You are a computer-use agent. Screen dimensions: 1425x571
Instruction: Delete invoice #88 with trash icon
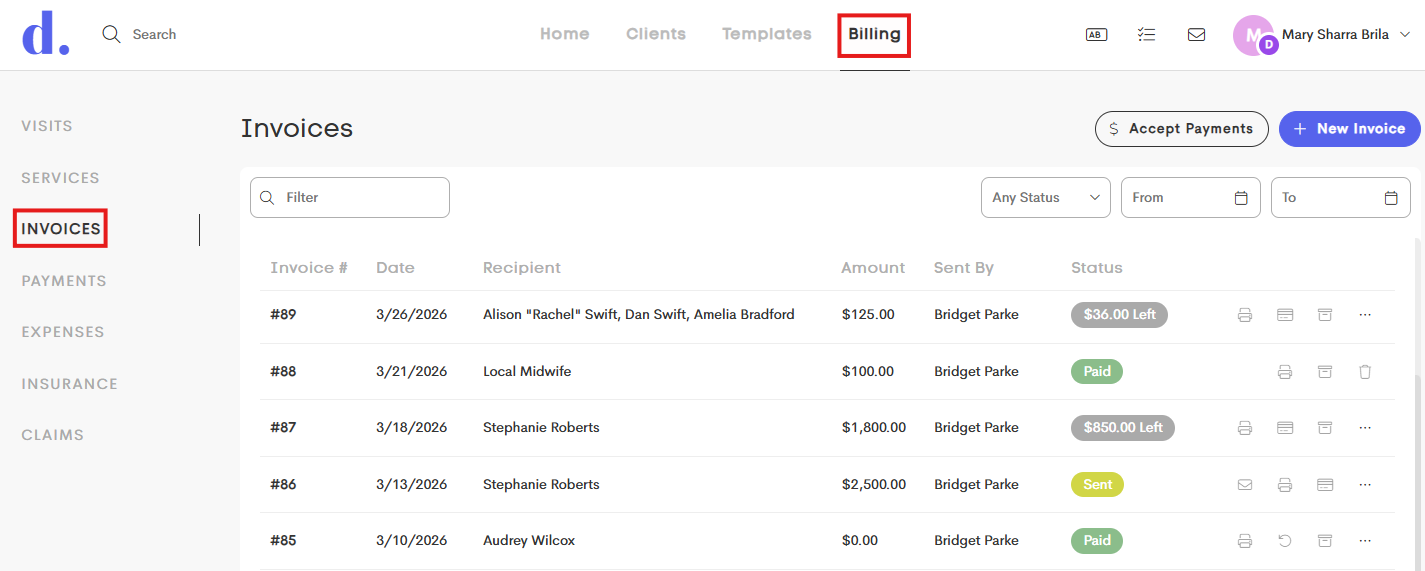1365,372
